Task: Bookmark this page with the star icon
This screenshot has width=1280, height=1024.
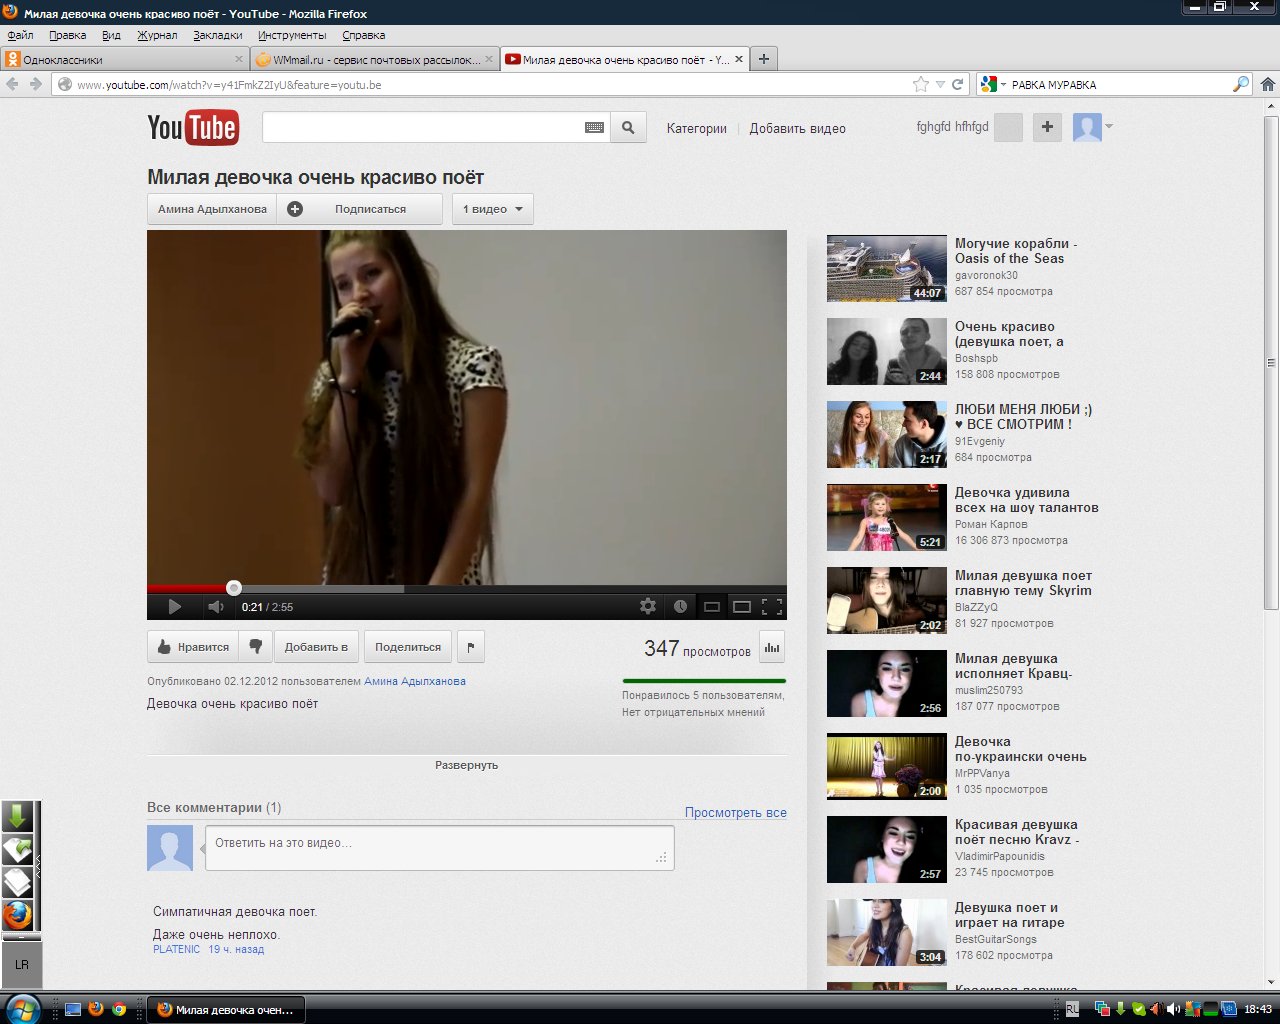Action: click(921, 84)
